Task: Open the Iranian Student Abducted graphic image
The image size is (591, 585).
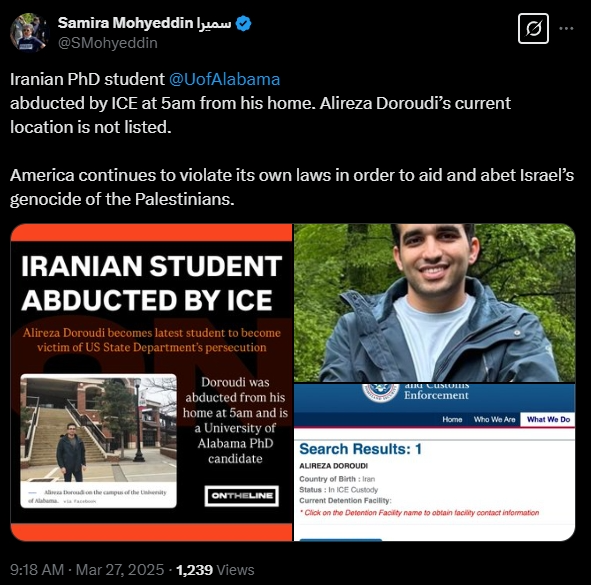Action: coord(152,382)
